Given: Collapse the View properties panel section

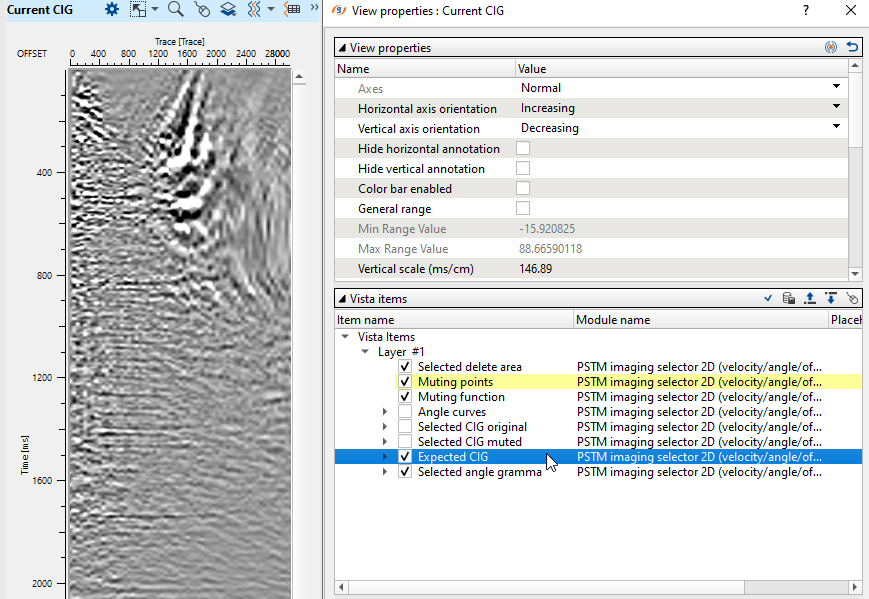Looking at the screenshot, I should click(343, 47).
